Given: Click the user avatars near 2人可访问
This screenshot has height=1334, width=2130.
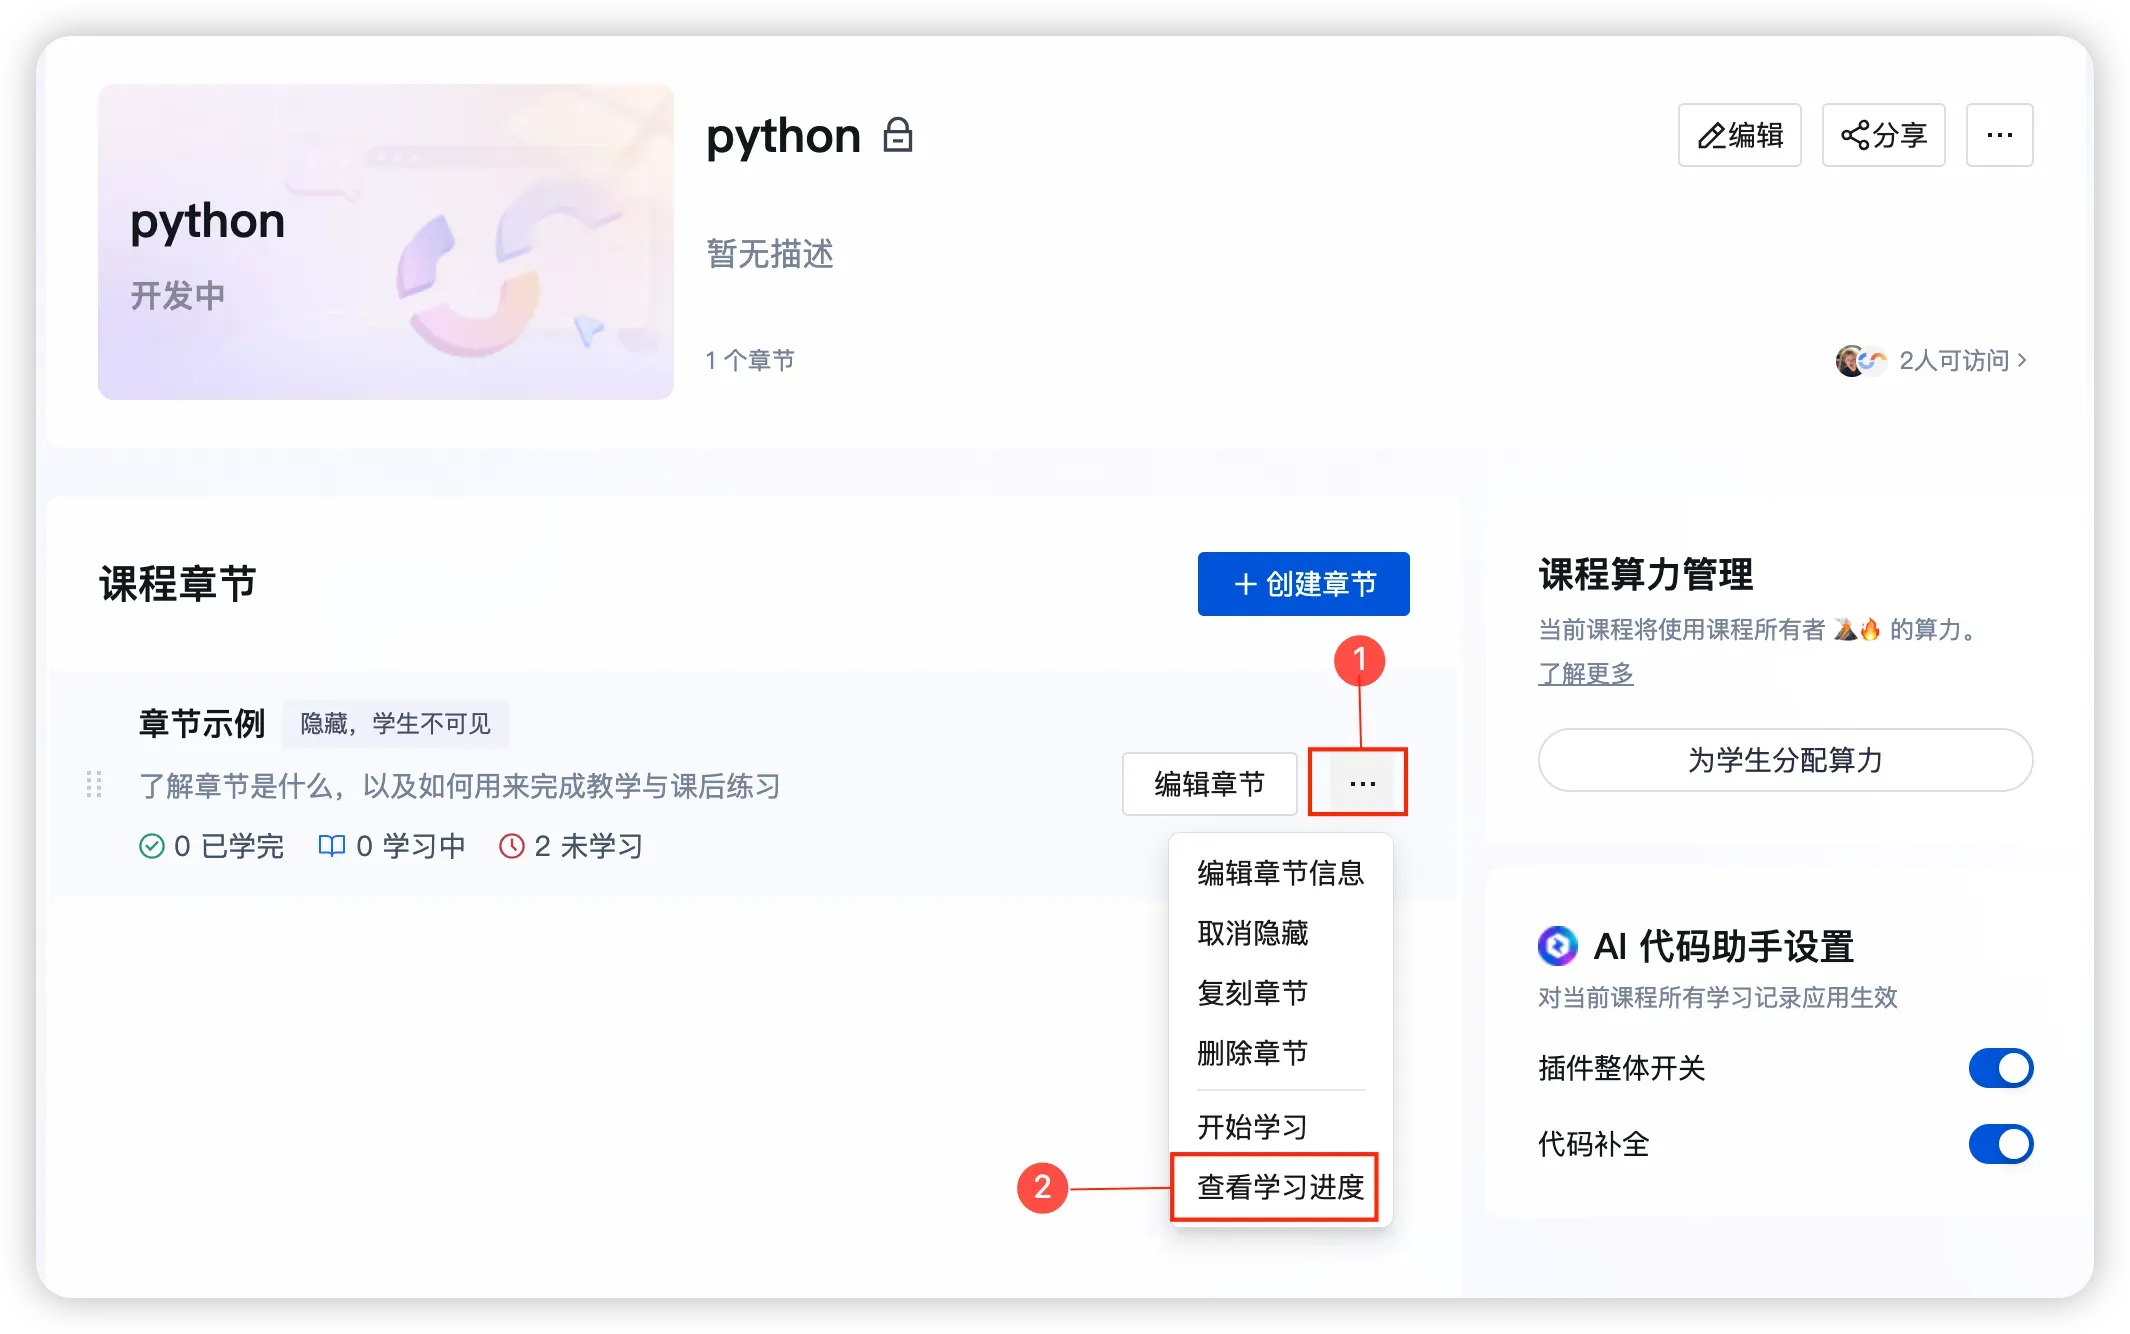Looking at the screenshot, I should (1860, 360).
